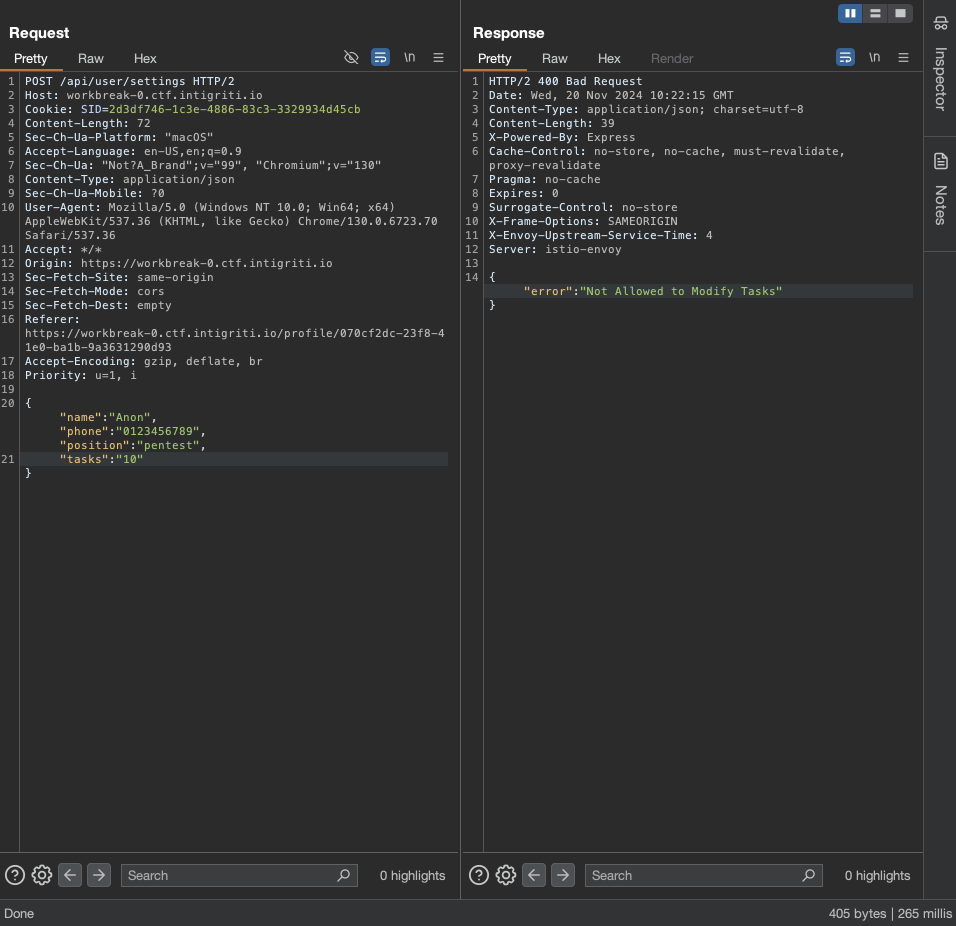Click the Request 0 highlights label

[413, 875]
